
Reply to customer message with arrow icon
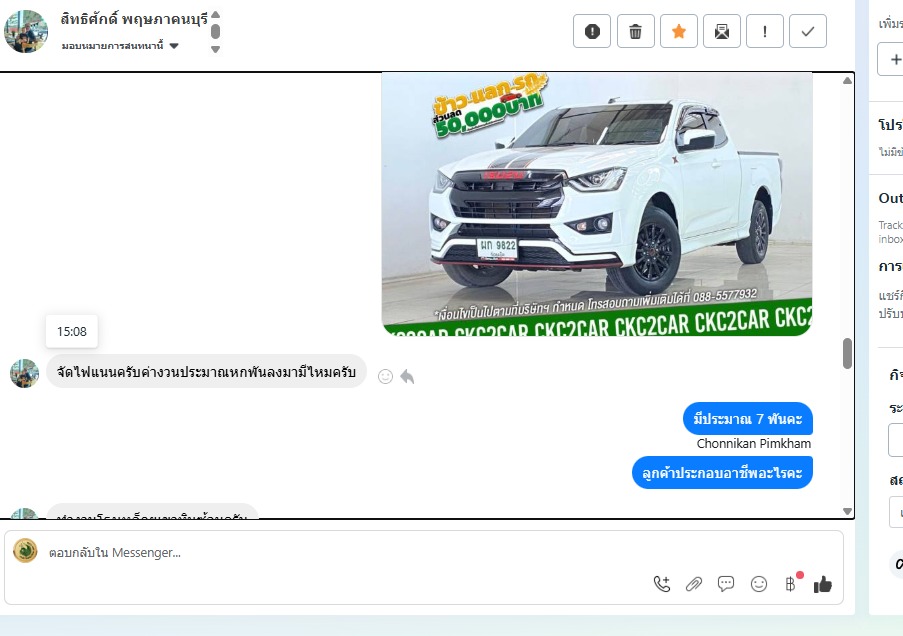point(407,376)
